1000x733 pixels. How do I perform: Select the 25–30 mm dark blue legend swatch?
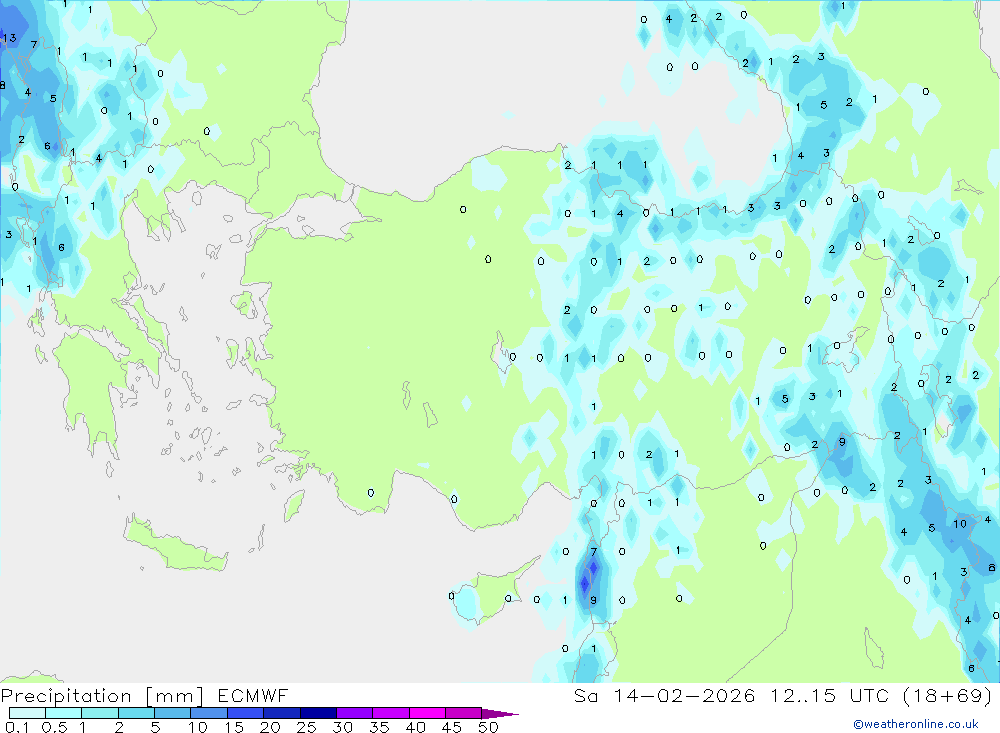(318, 713)
